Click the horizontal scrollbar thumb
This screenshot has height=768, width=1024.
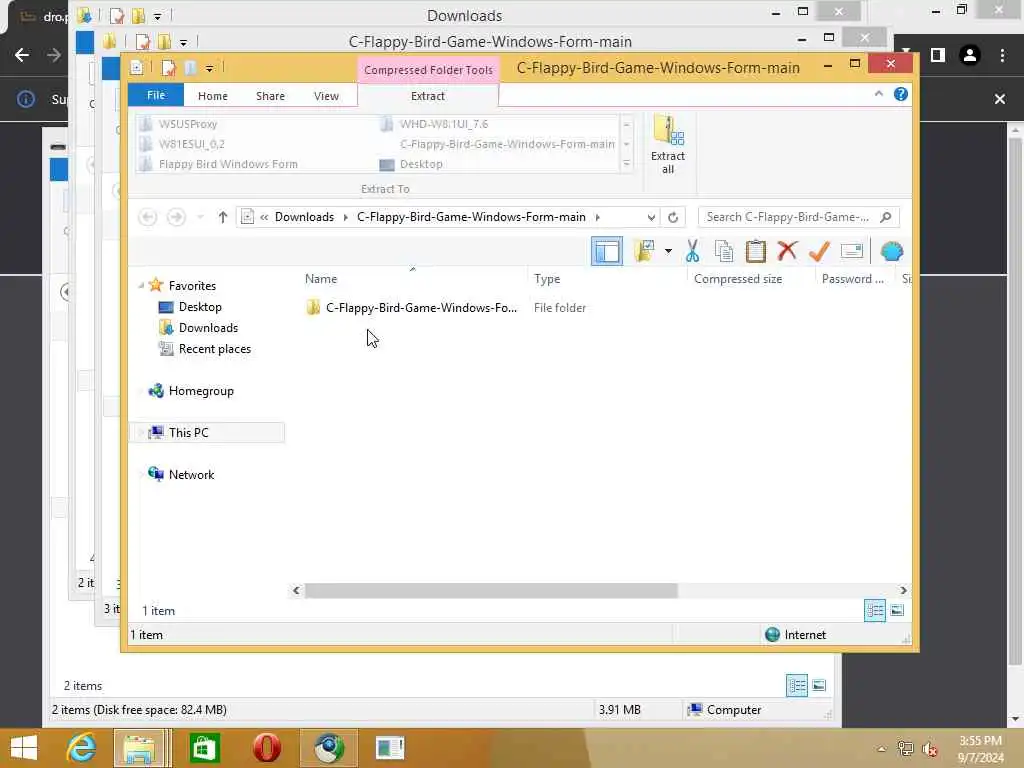coord(491,590)
